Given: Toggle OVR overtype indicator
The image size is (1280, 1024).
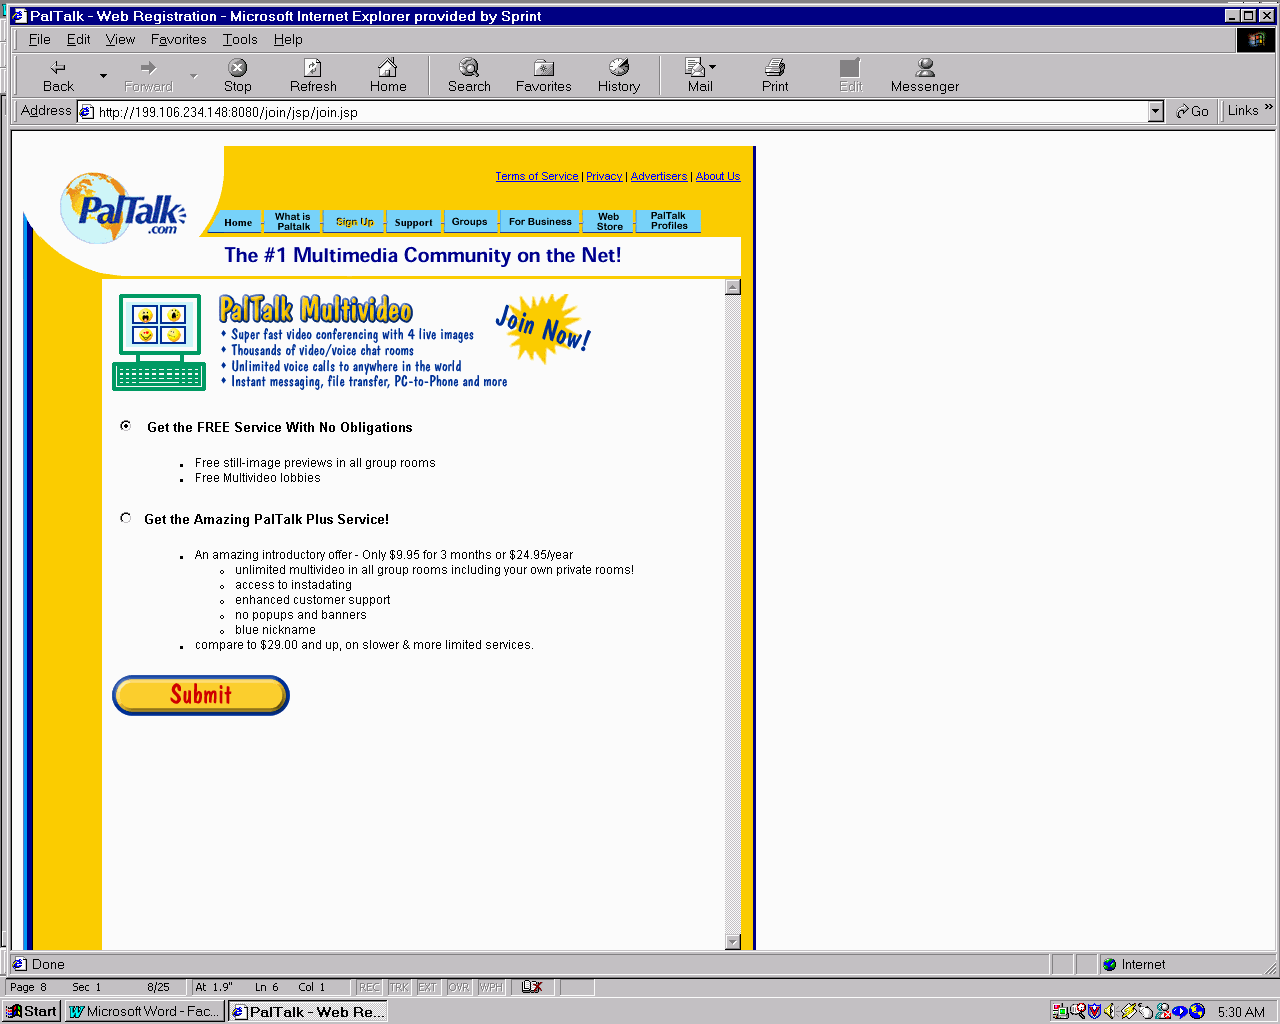Looking at the screenshot, I should pyautogui.click(x=458, y=987).
